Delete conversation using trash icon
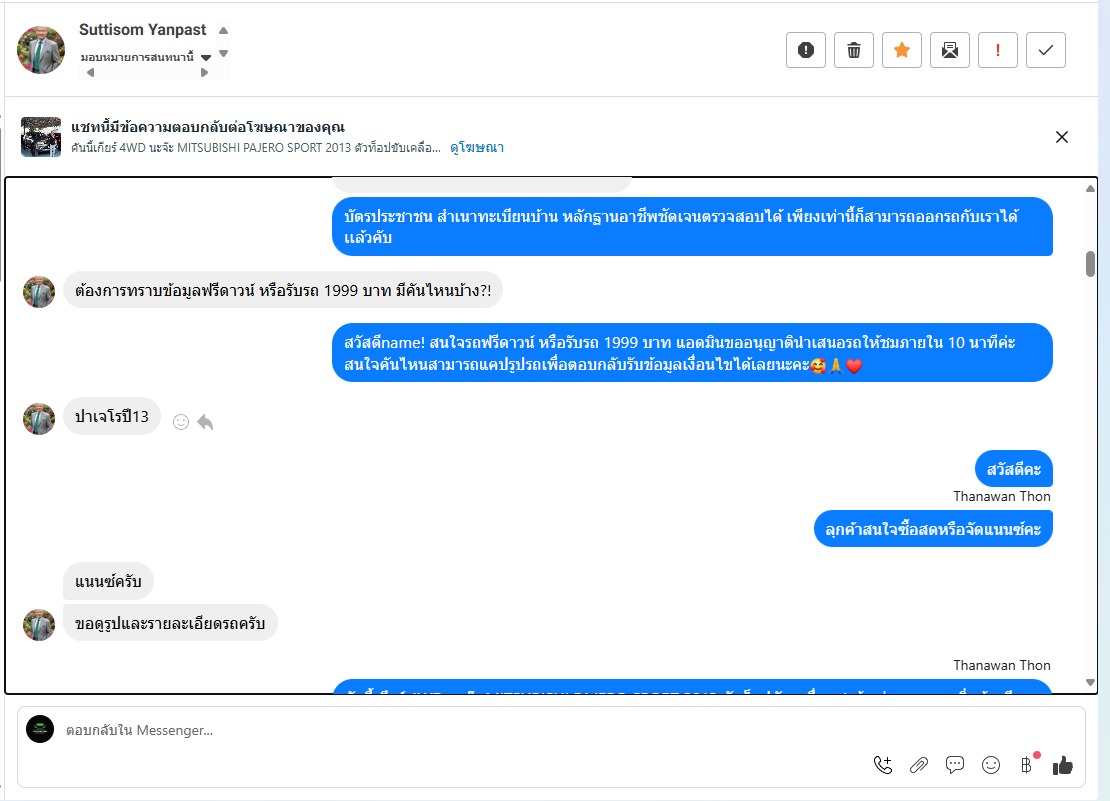 (854, 50)
